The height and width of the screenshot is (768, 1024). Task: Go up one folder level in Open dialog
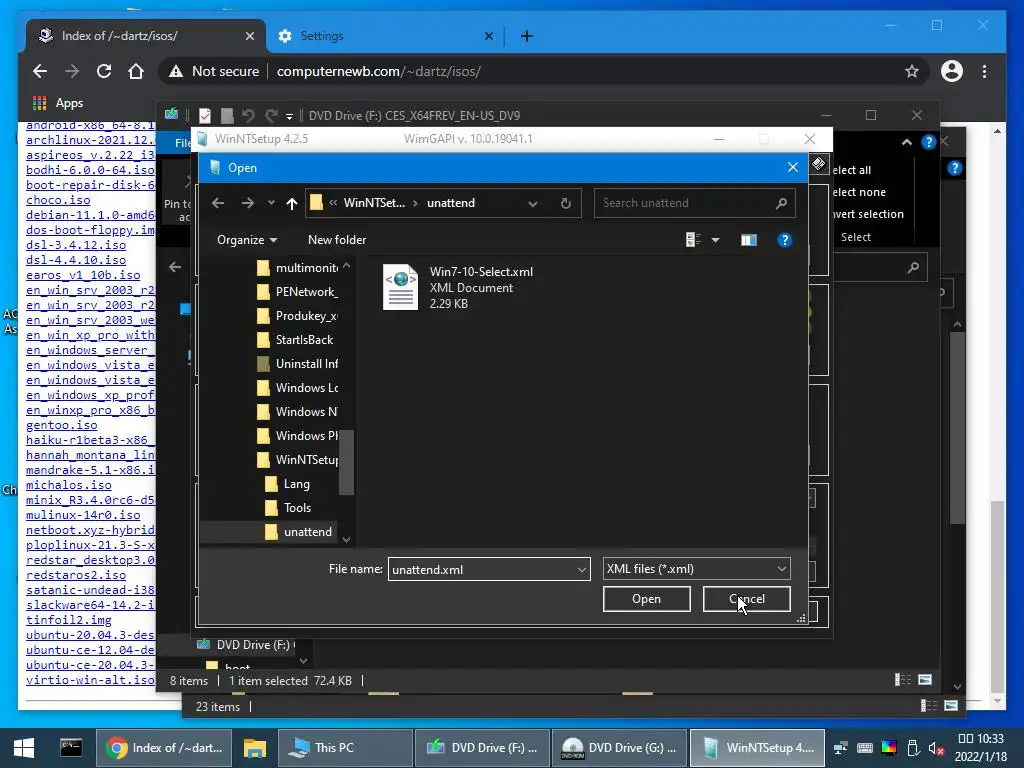[292, 203]
